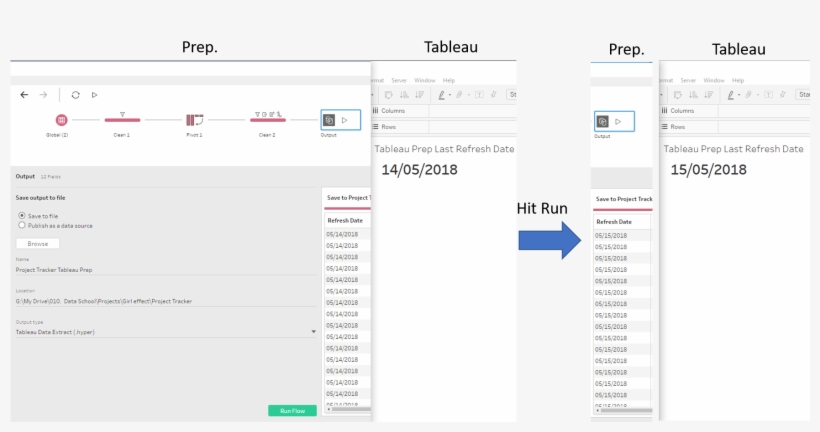Open the fit dropdown in 14/05/2018 Tableau

pyautogui.click(x=511, y=95)
